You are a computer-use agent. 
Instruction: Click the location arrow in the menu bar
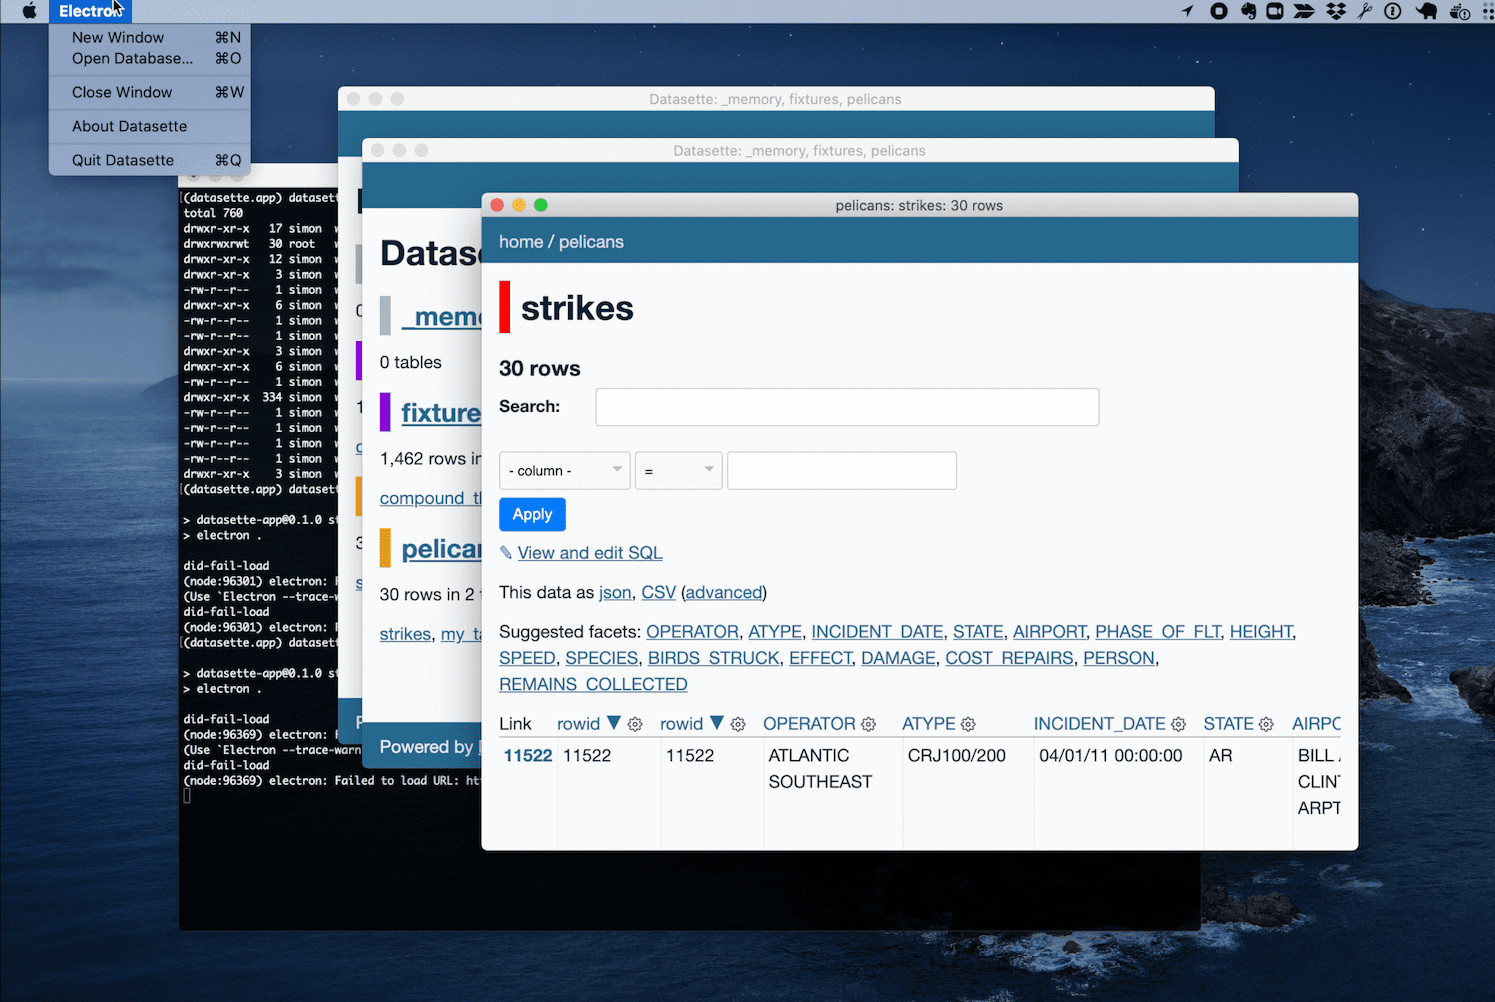pos(1188,11)
